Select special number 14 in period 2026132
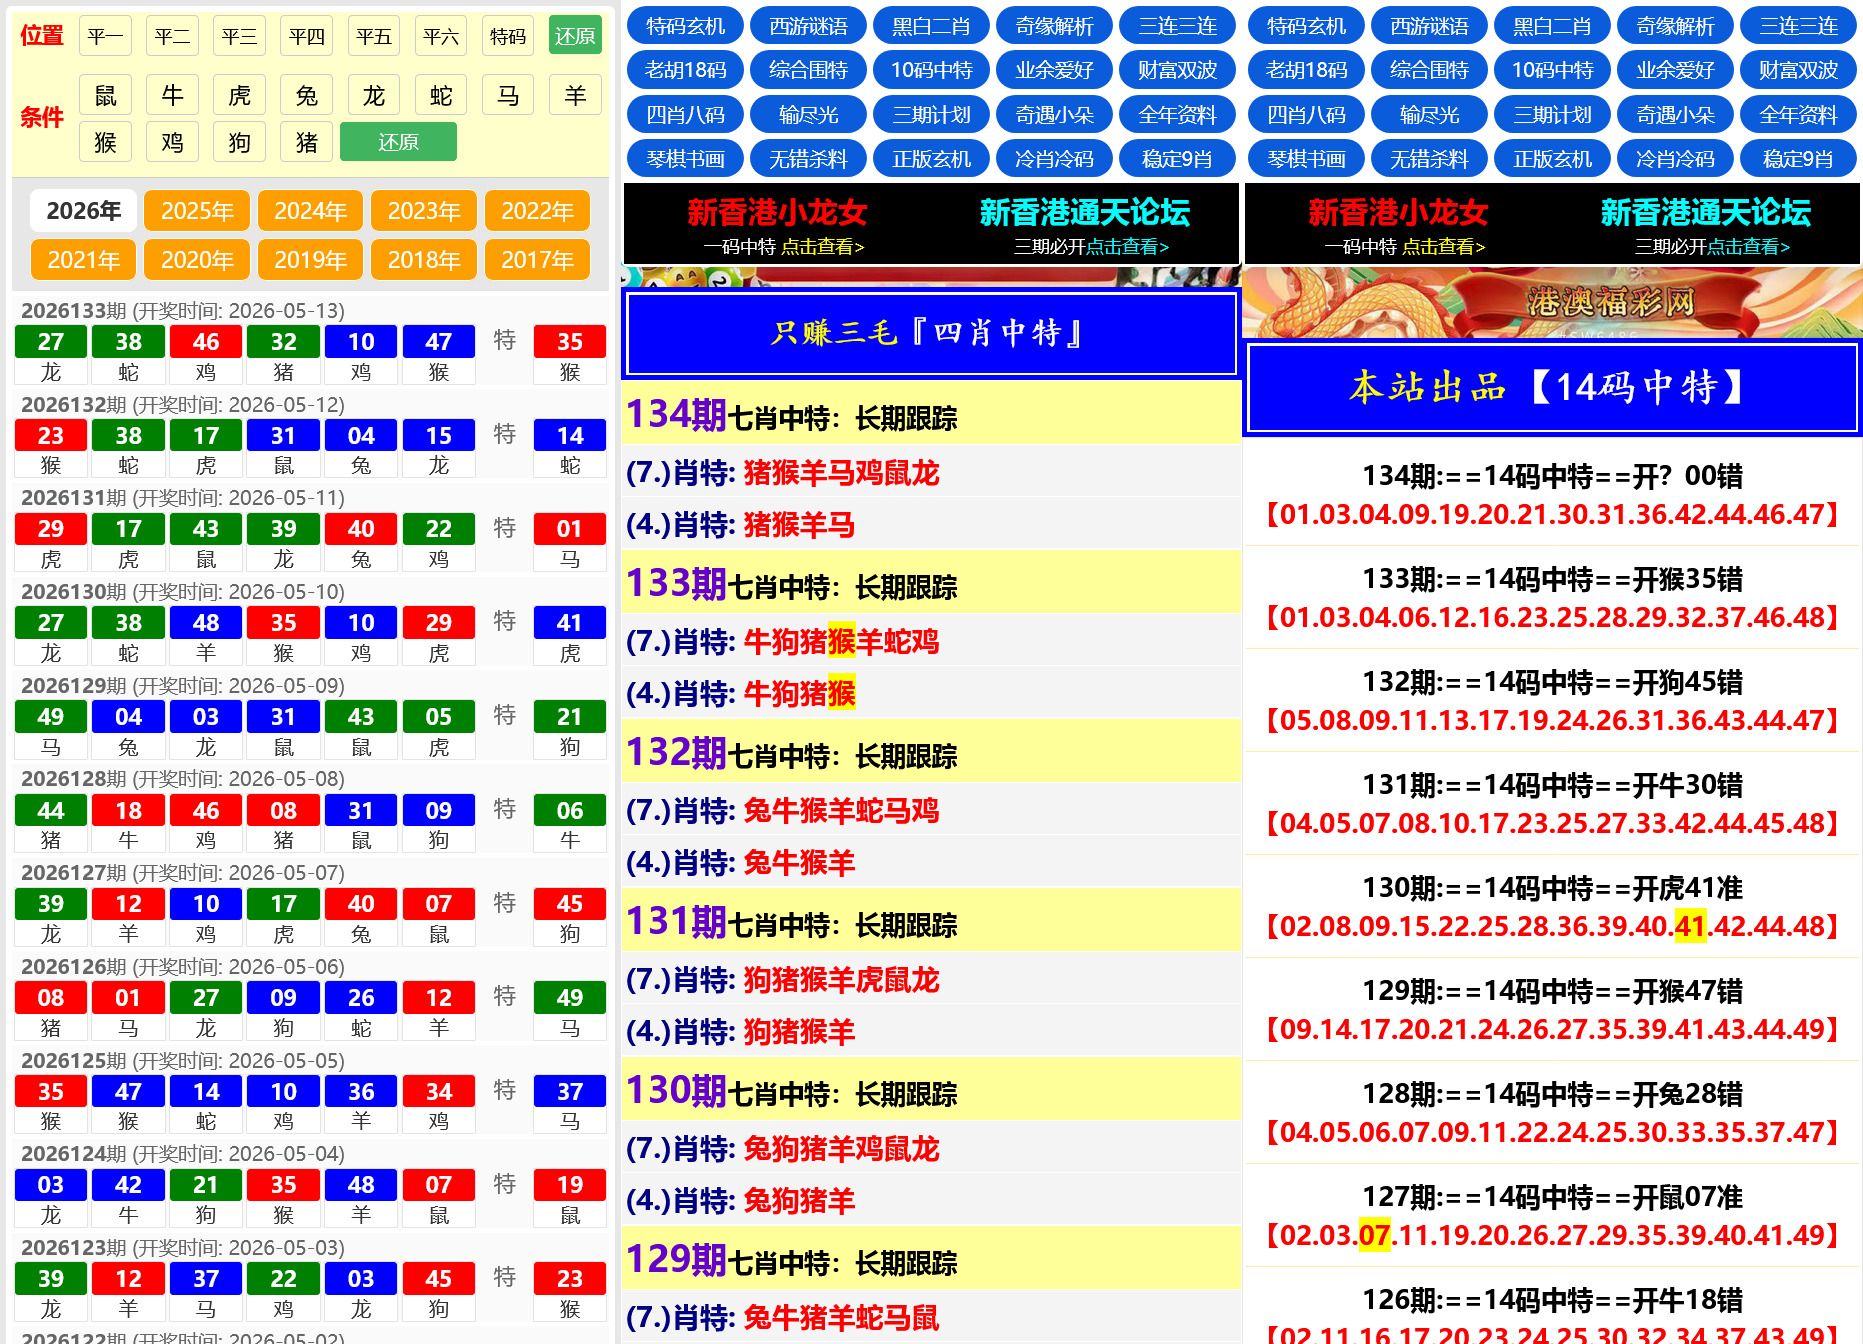Image resolution: width=1863 pixels, height=1344 pixels. 569,436
